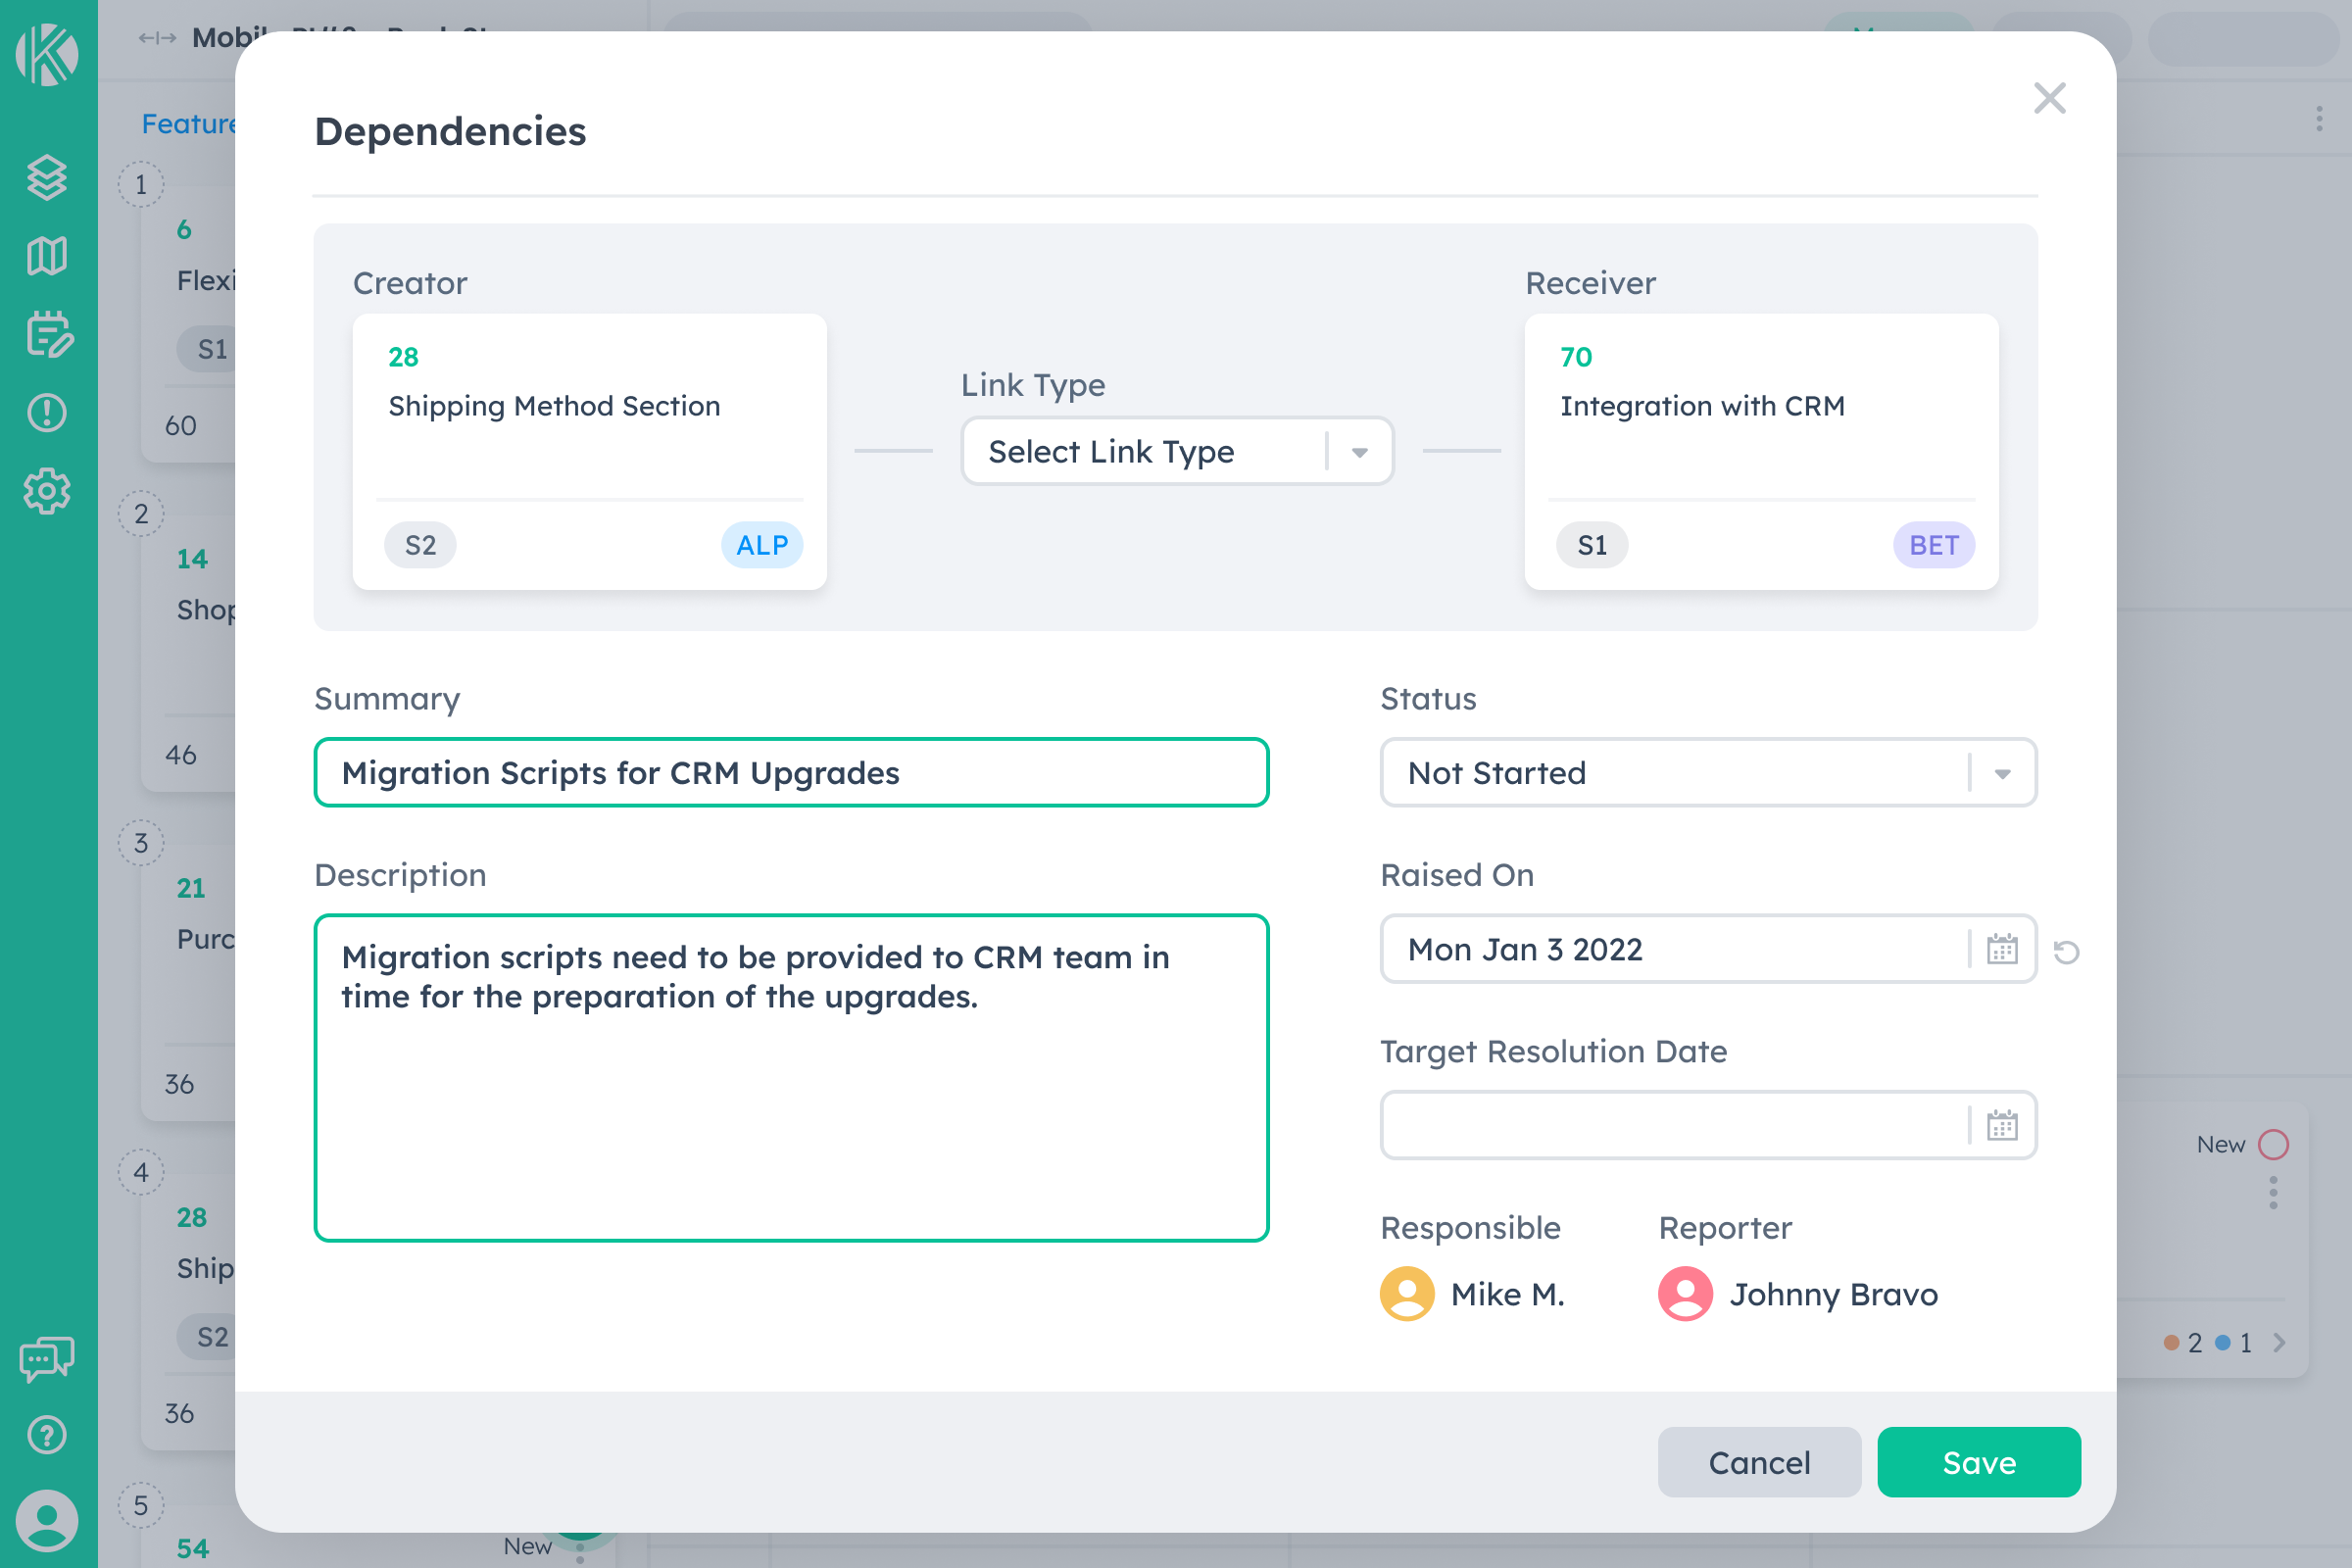Click the Summary field with Migration Scripts text
This screenshot has width=2352, height=1568.
790,772
